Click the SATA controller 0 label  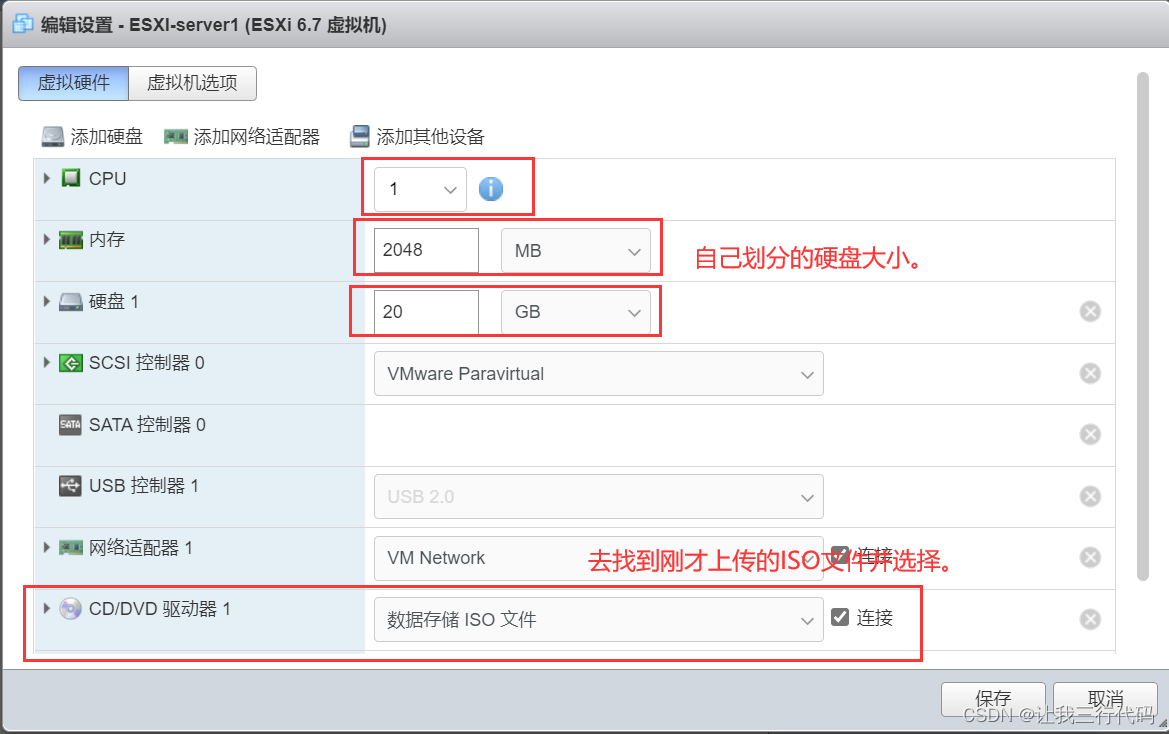pos(147,425)
